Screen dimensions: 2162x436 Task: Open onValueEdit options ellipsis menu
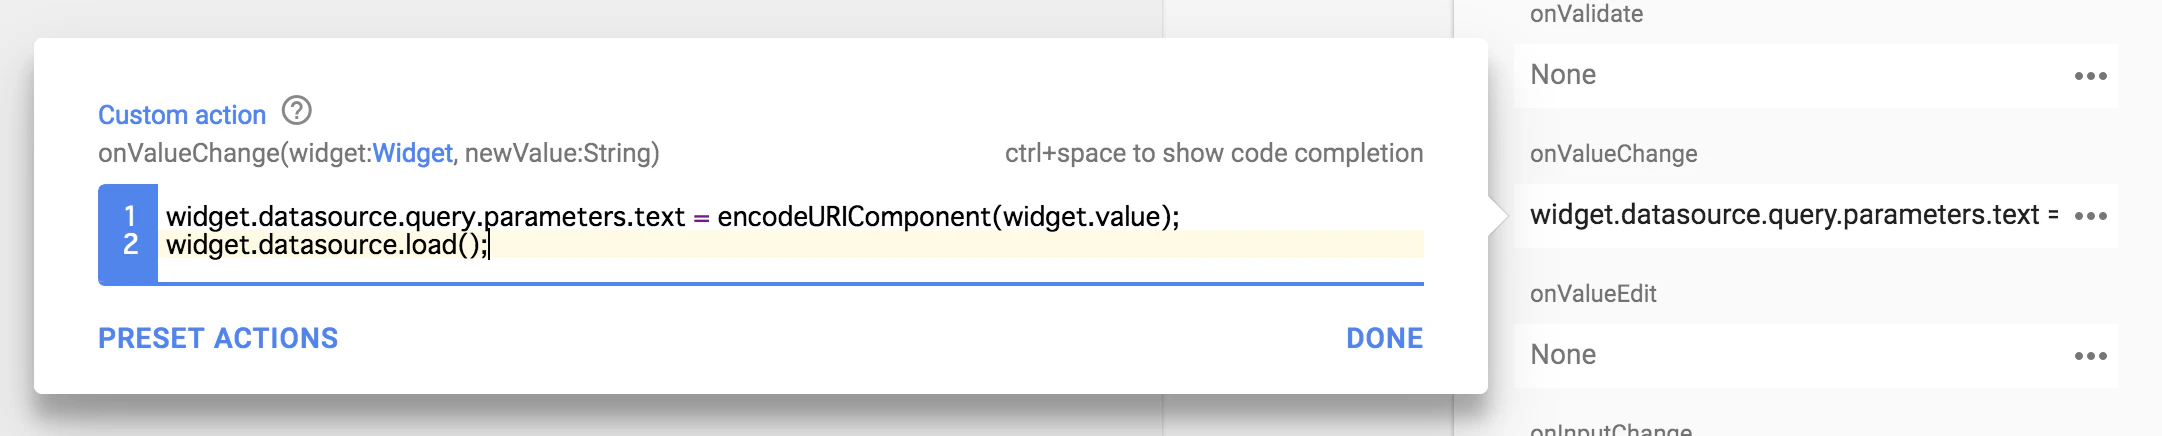coord(2090,356)
